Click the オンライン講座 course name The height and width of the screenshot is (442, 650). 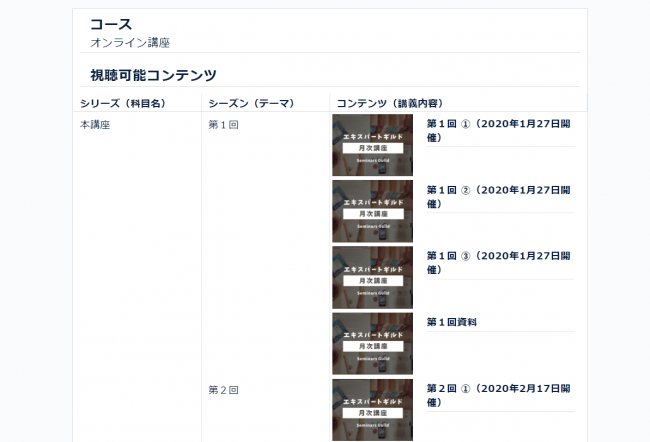pos(130,42)
